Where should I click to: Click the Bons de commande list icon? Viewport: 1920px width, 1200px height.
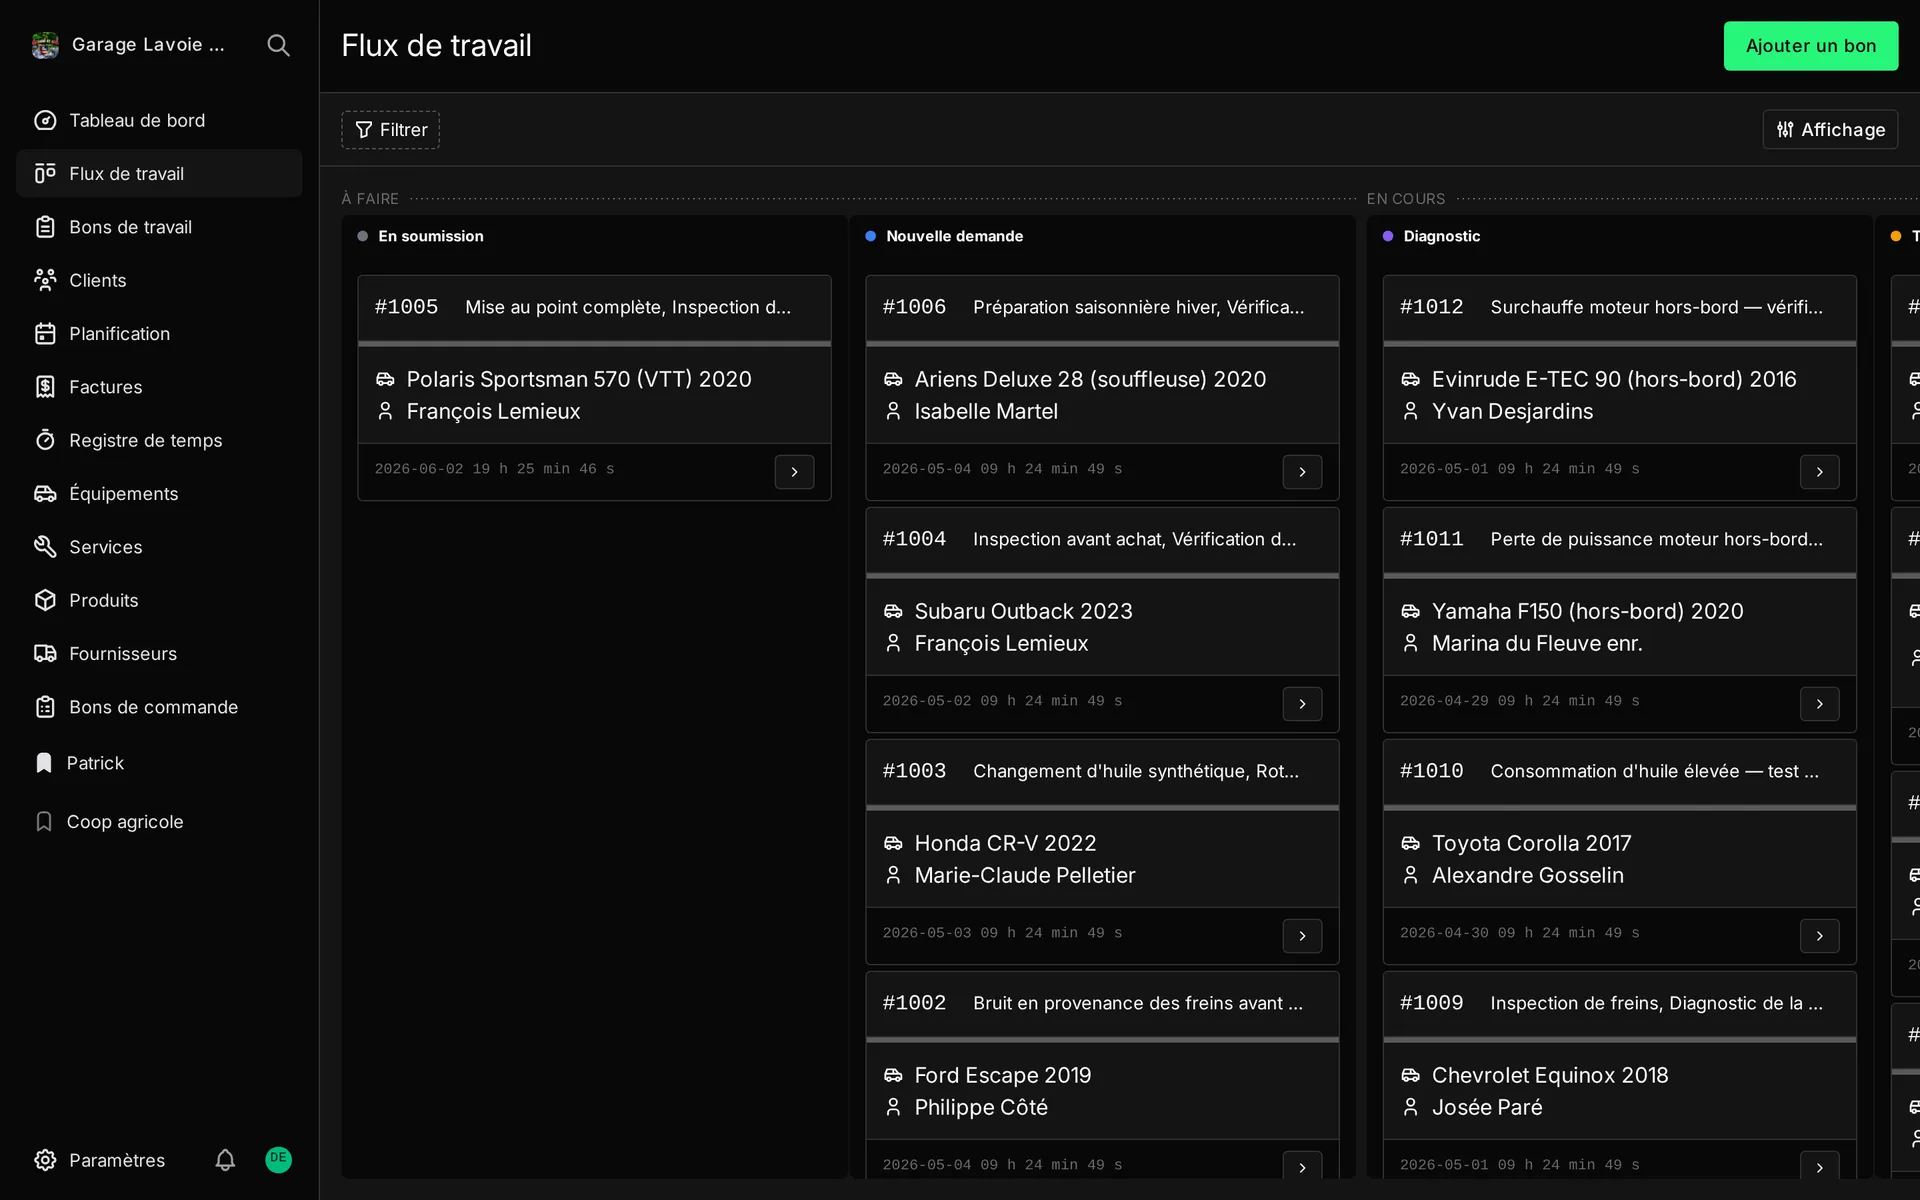pos(45,707)
